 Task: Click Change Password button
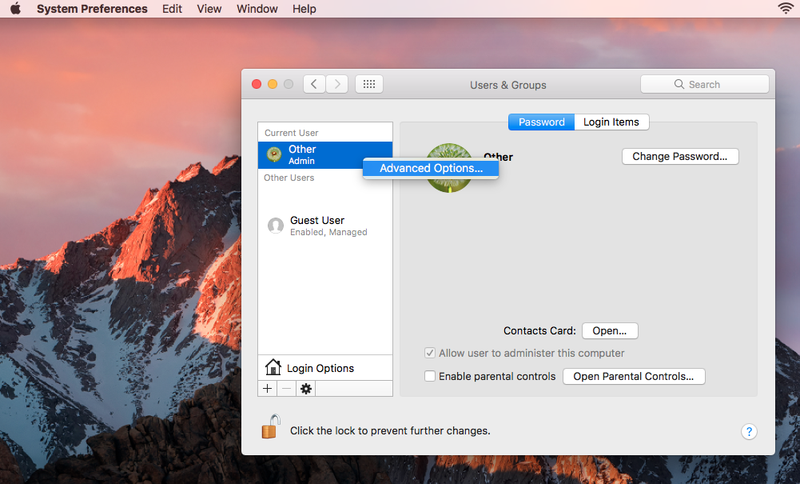point(680,157)
